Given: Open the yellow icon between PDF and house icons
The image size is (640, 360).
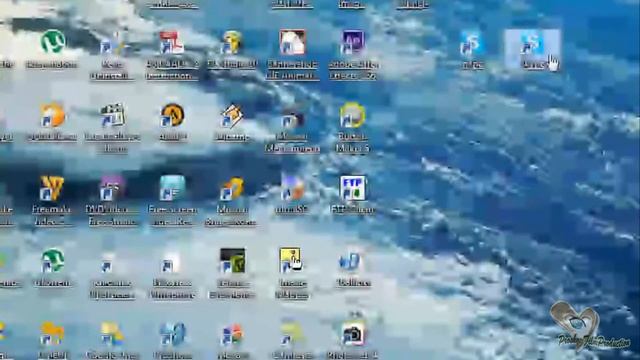Looking at the screenshot, I should pyautogui.click(x=231, y=42).
